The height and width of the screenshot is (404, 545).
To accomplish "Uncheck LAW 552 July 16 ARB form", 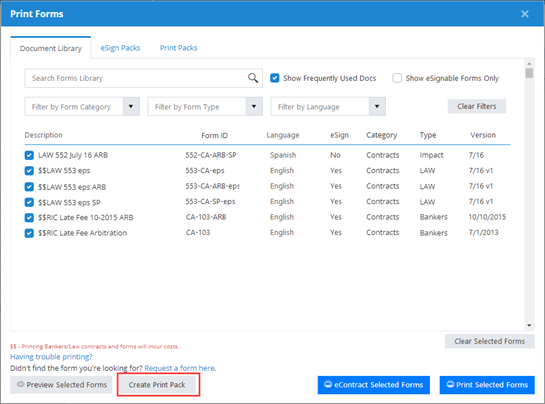I will tap(29, 155).
